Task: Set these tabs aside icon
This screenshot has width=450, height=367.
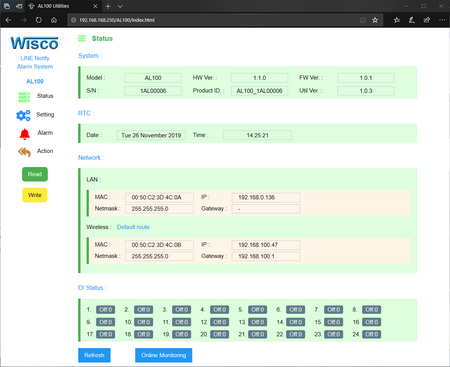Action: (19, 6)
